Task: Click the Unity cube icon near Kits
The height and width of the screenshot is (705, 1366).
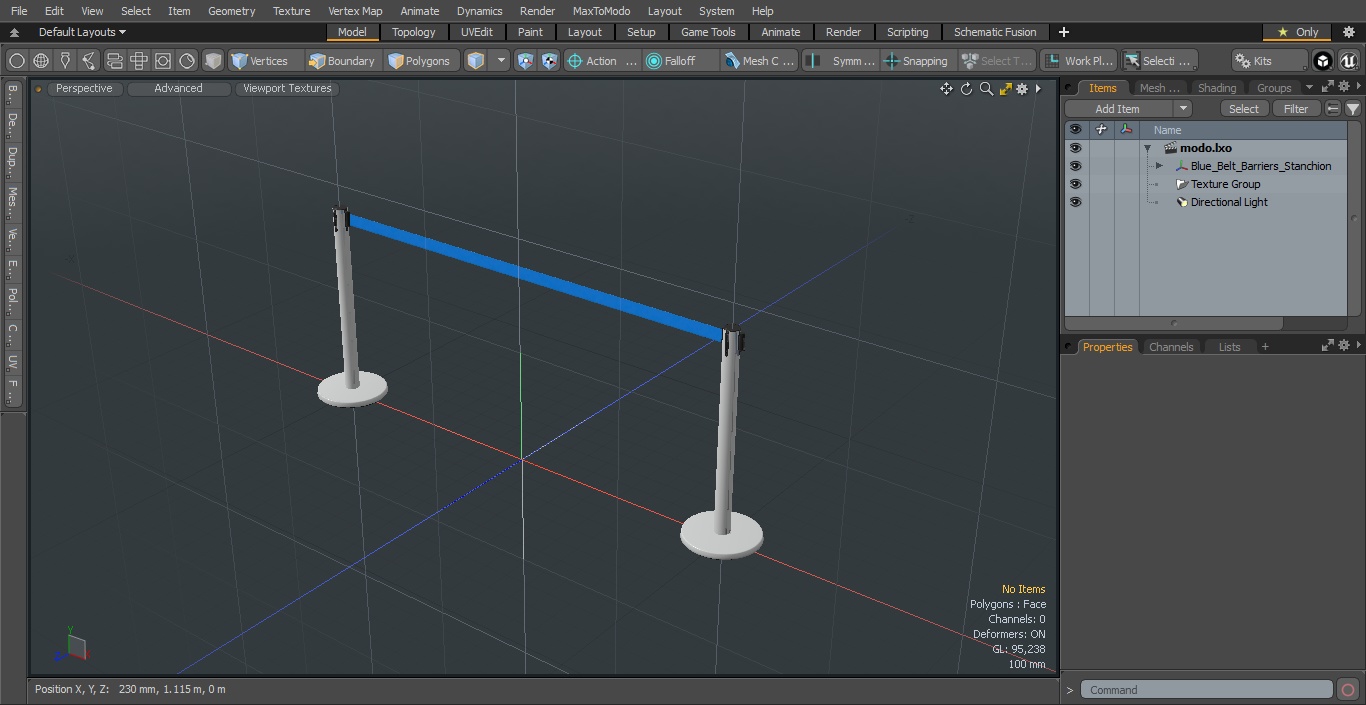Action: pyautogui.click(x=1323, y=61)
